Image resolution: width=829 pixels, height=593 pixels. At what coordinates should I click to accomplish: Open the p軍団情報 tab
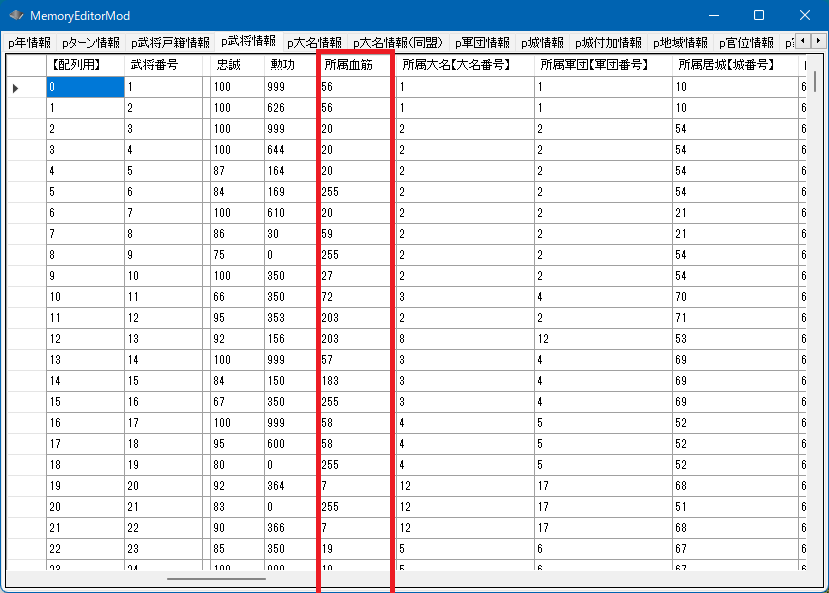click(481, 43)
